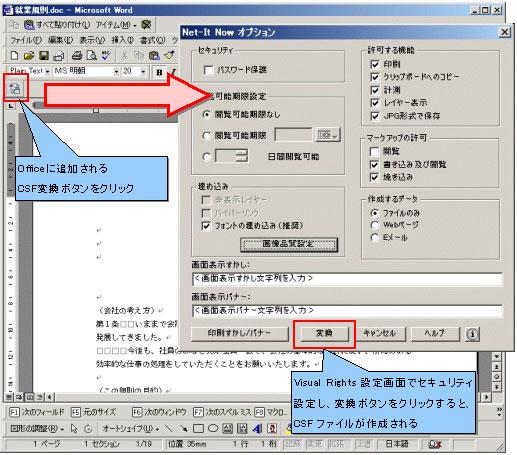Screen dimensions: 517x455
Task: Open the 表示 menu
Action: coord(92,40)
